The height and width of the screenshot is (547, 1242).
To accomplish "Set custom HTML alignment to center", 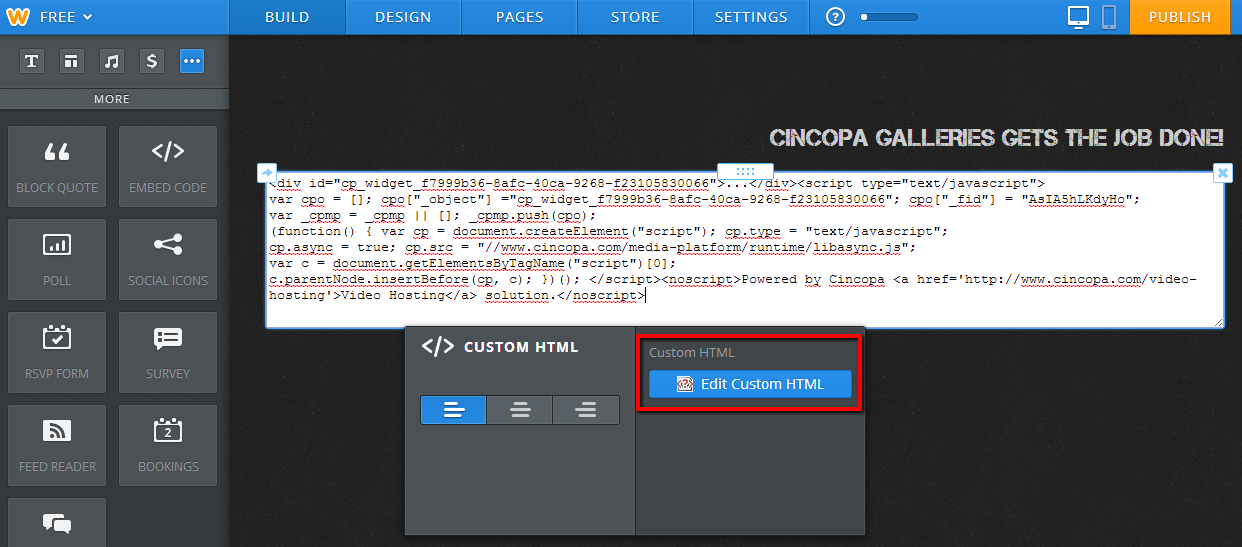I will [x=520, y=410].
